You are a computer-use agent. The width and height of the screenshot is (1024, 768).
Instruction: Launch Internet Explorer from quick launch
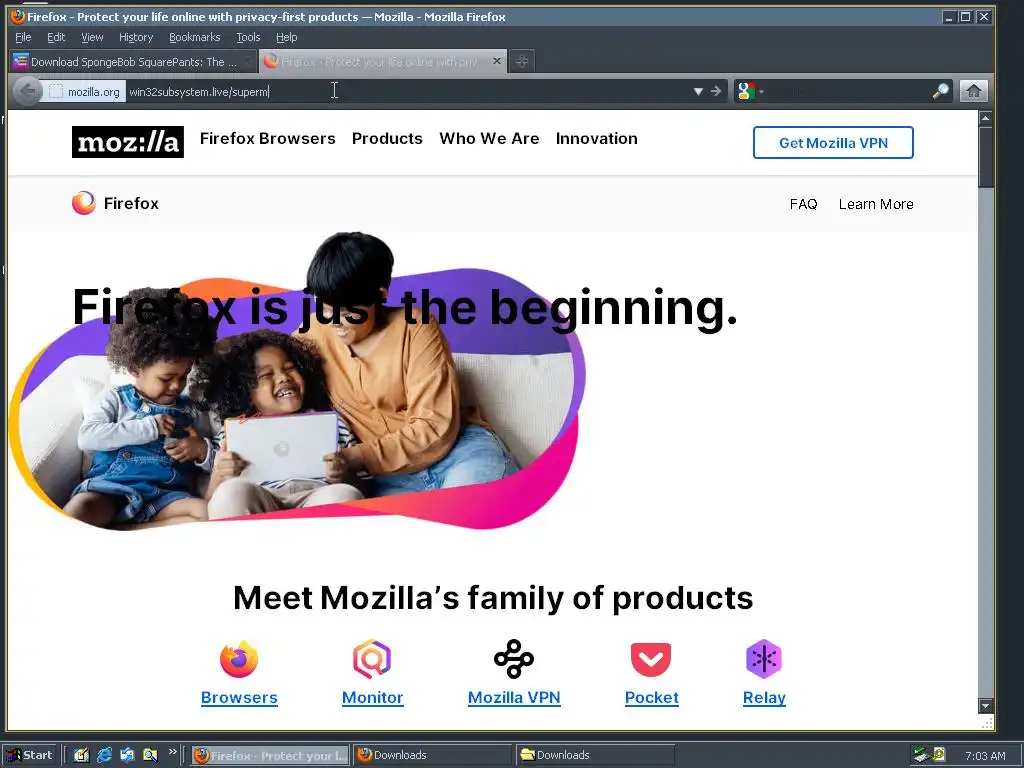pos(104,755)
